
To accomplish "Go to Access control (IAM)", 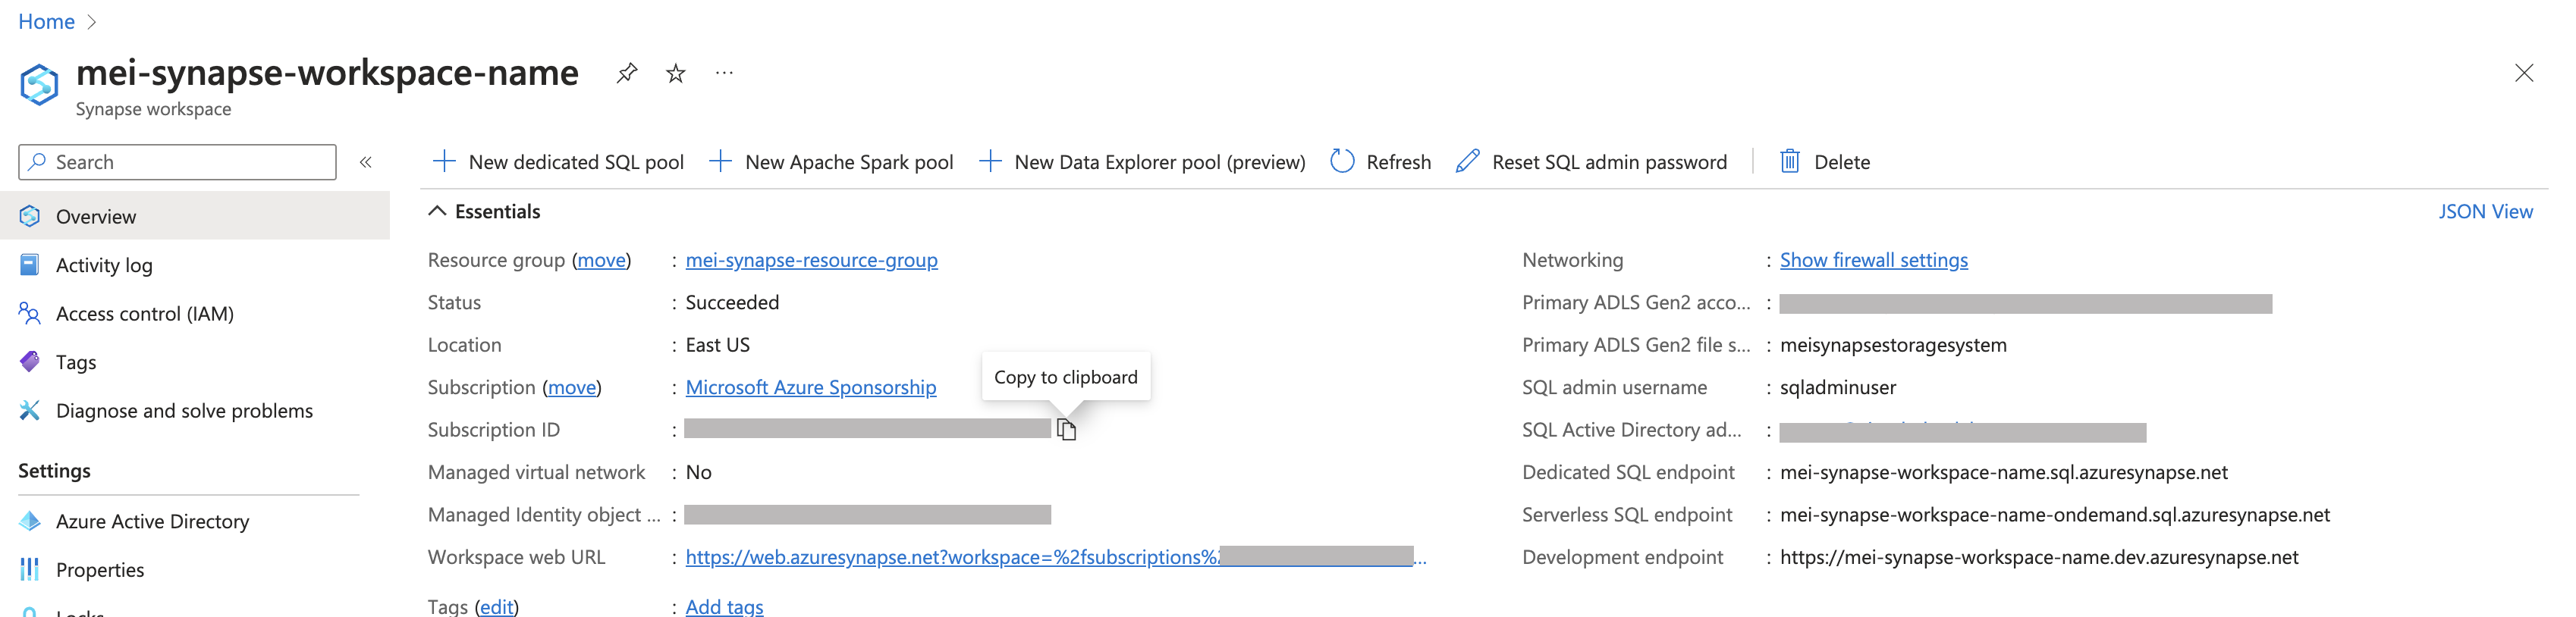I will click(x=144, y=314).
